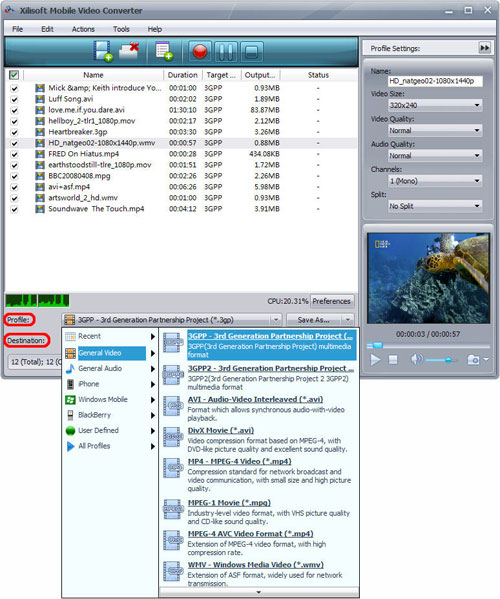Take a snapshot with the camera icon
The height and width of the screenshot is (599, 500).
pyautogui.click(x=473, y=359)
